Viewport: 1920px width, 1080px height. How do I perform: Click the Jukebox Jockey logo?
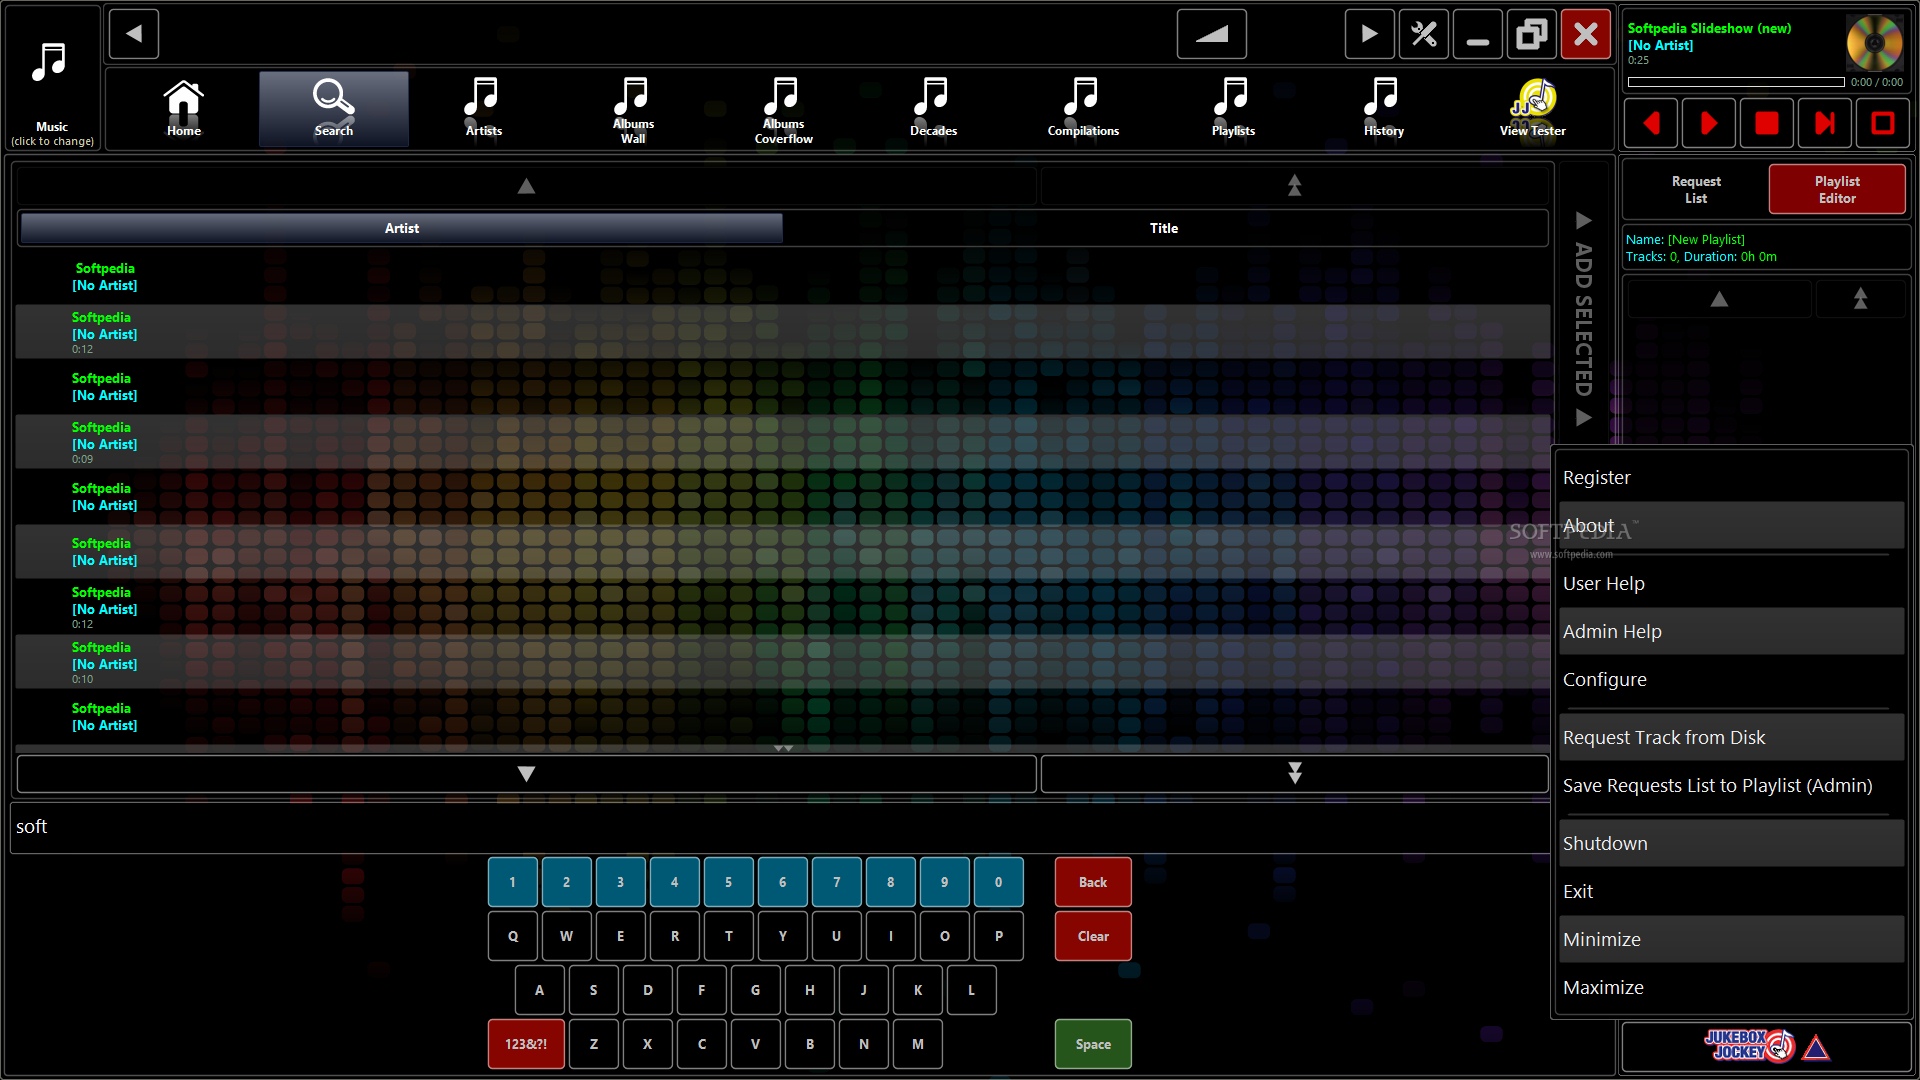(1749, 1046)
